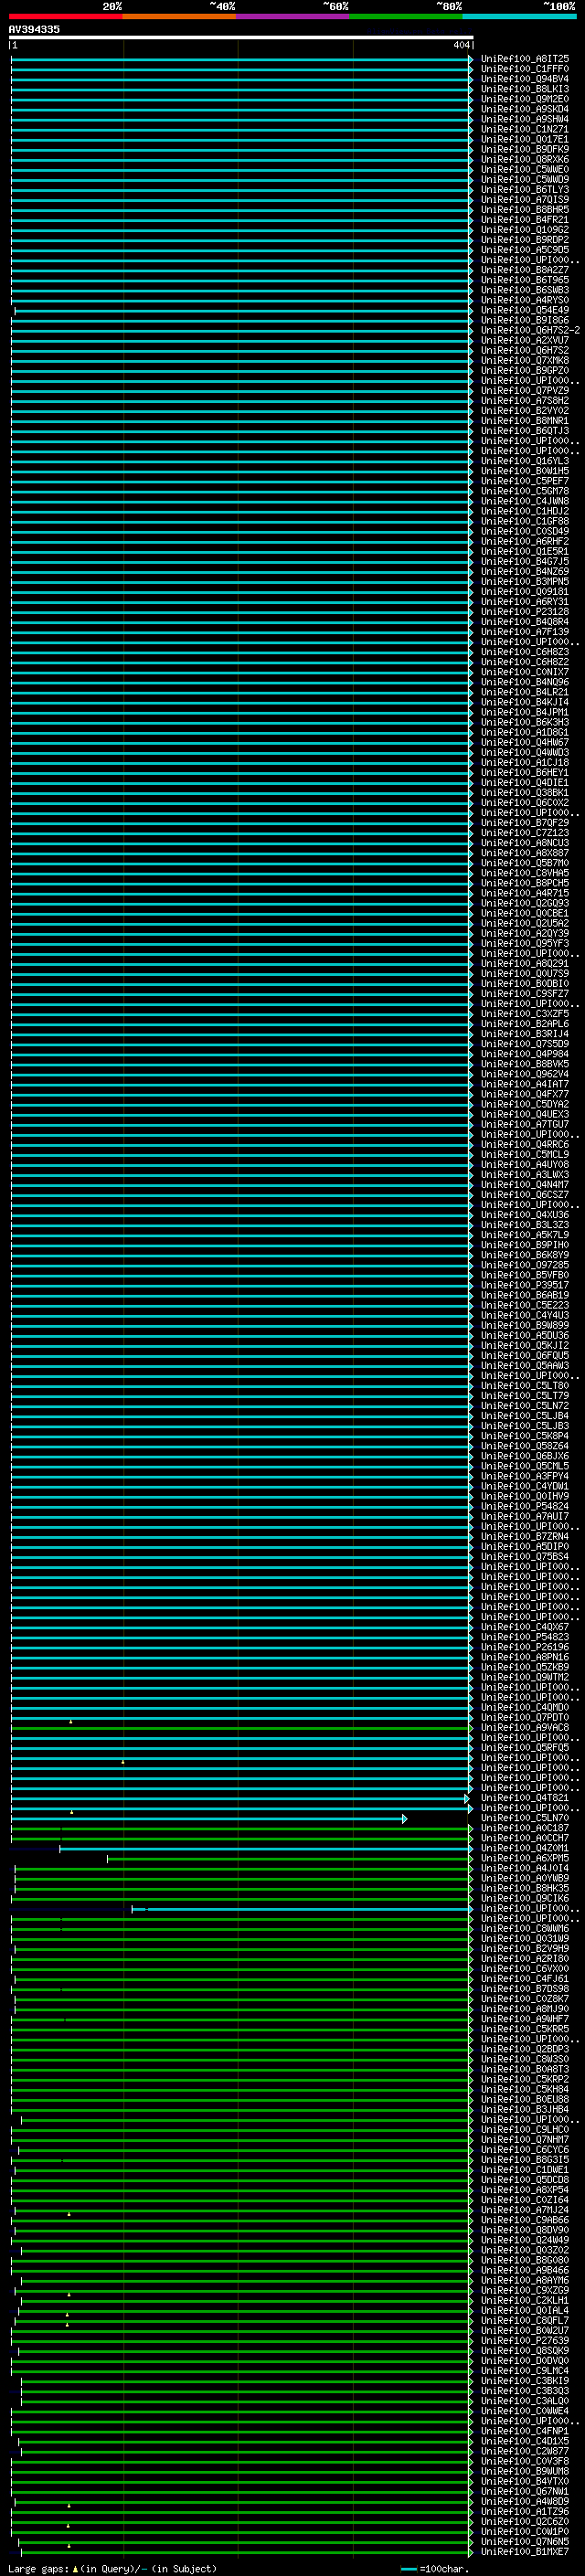
Task: Select the last hit UniRef100_B1MXE7
Action: tap(525, 2553)
